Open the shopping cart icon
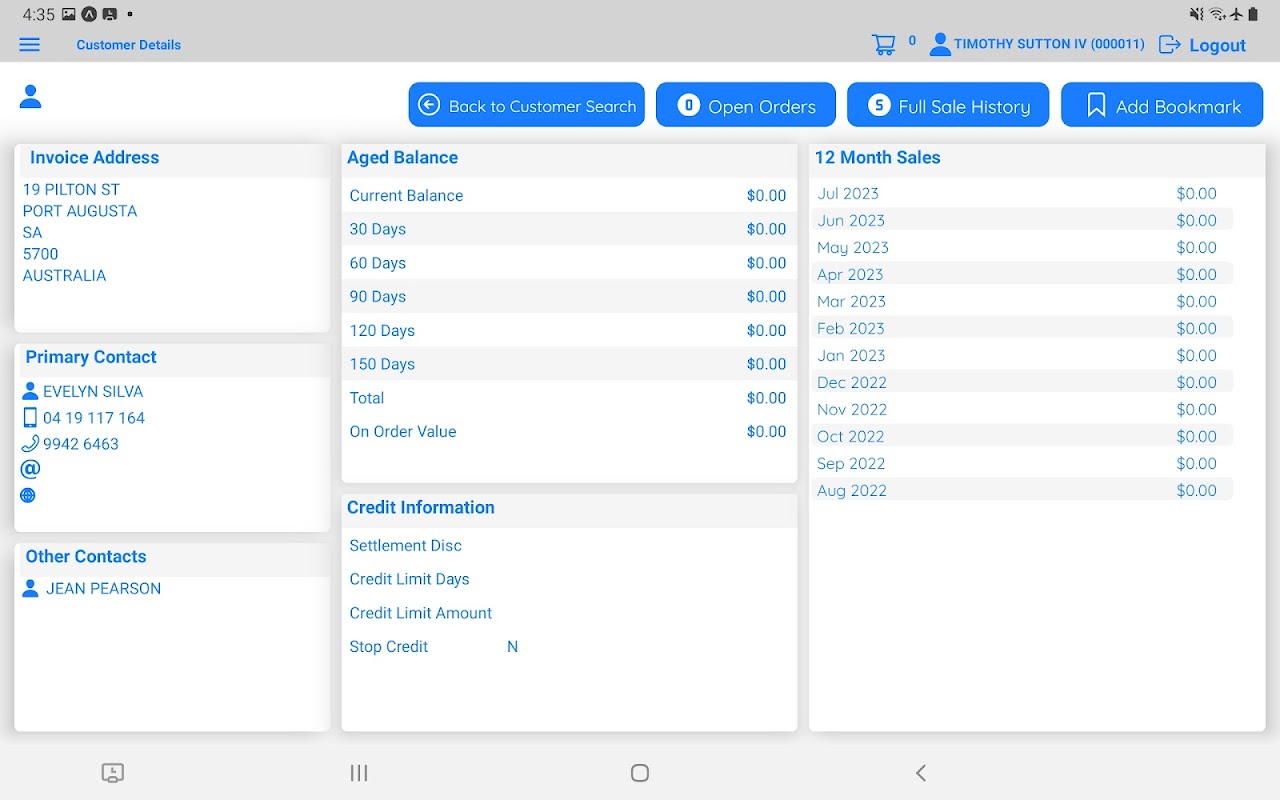 (883, 45)
